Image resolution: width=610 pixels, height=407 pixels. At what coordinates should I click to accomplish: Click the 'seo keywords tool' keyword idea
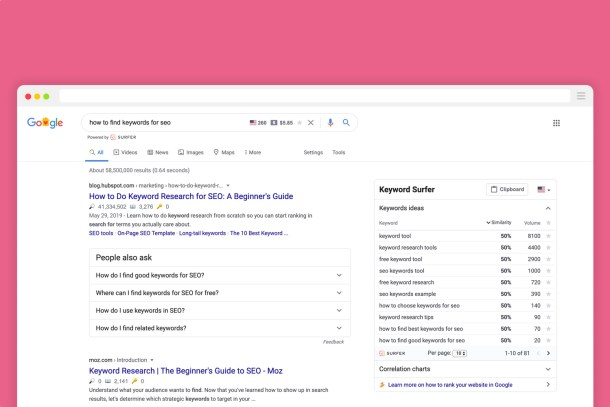coord(401,271)
